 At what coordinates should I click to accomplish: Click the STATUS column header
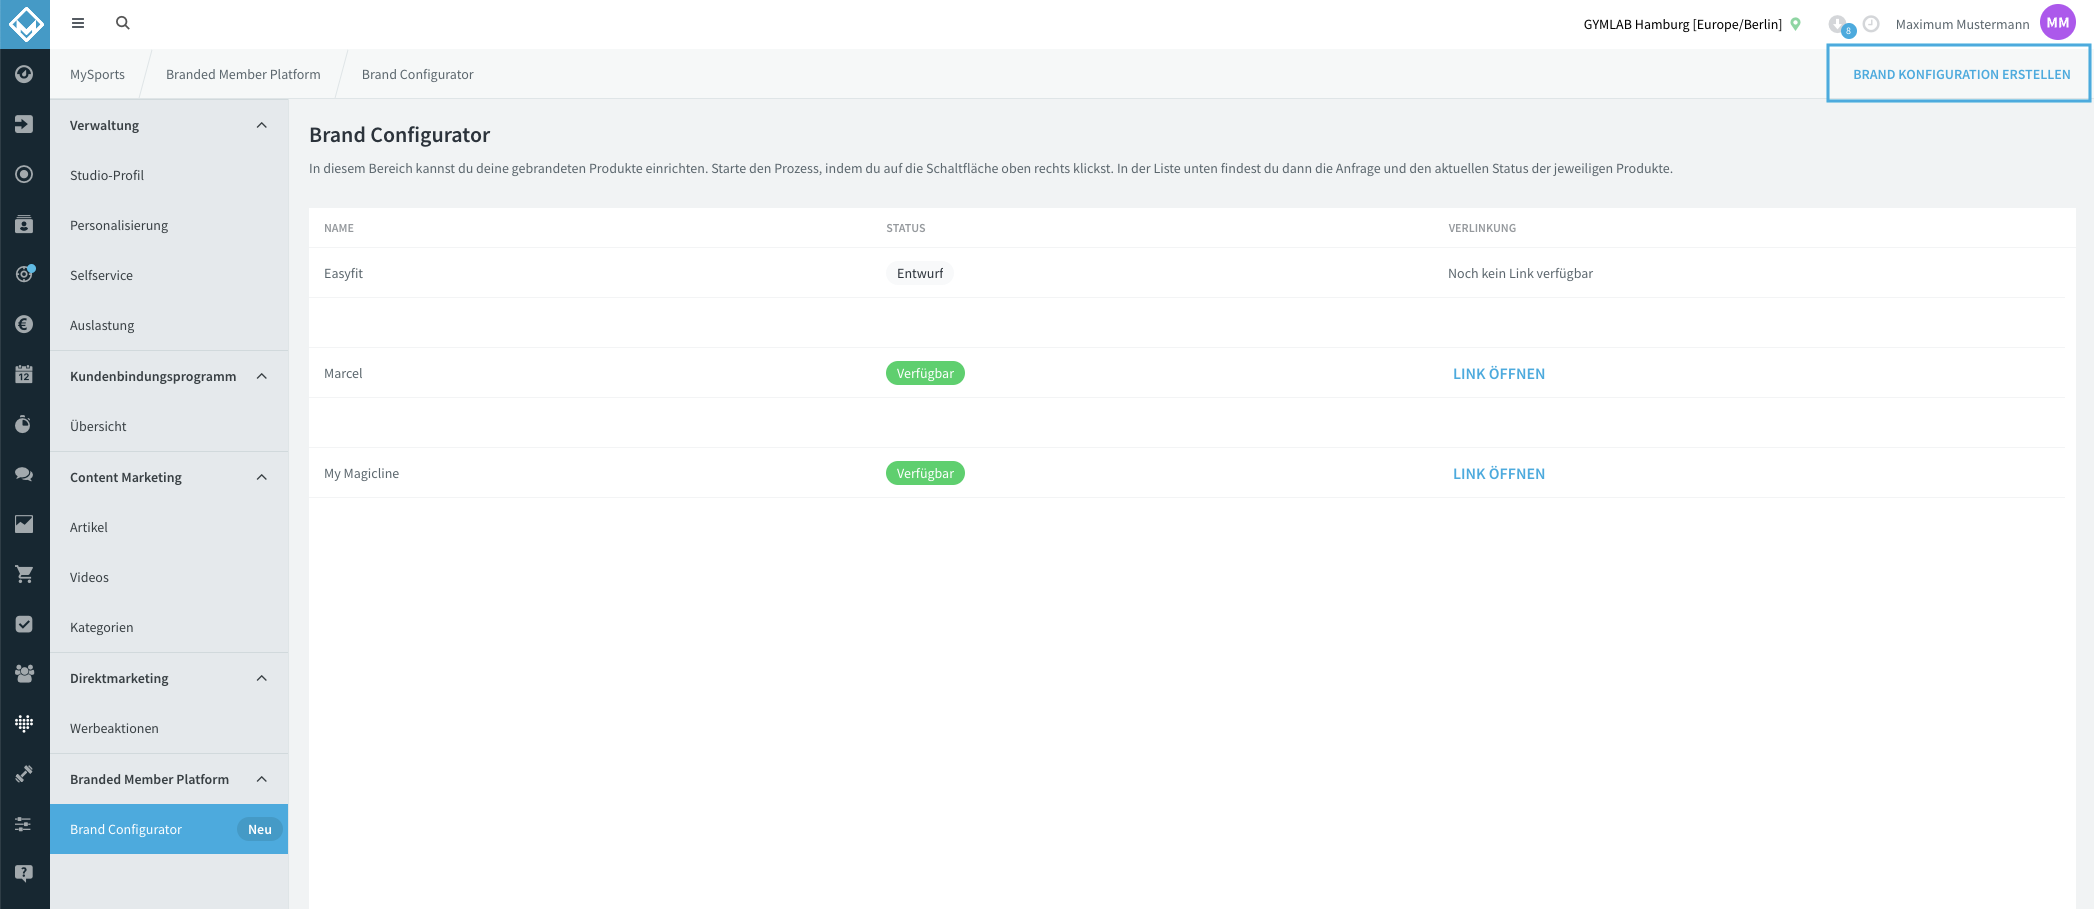click(906, 228)
